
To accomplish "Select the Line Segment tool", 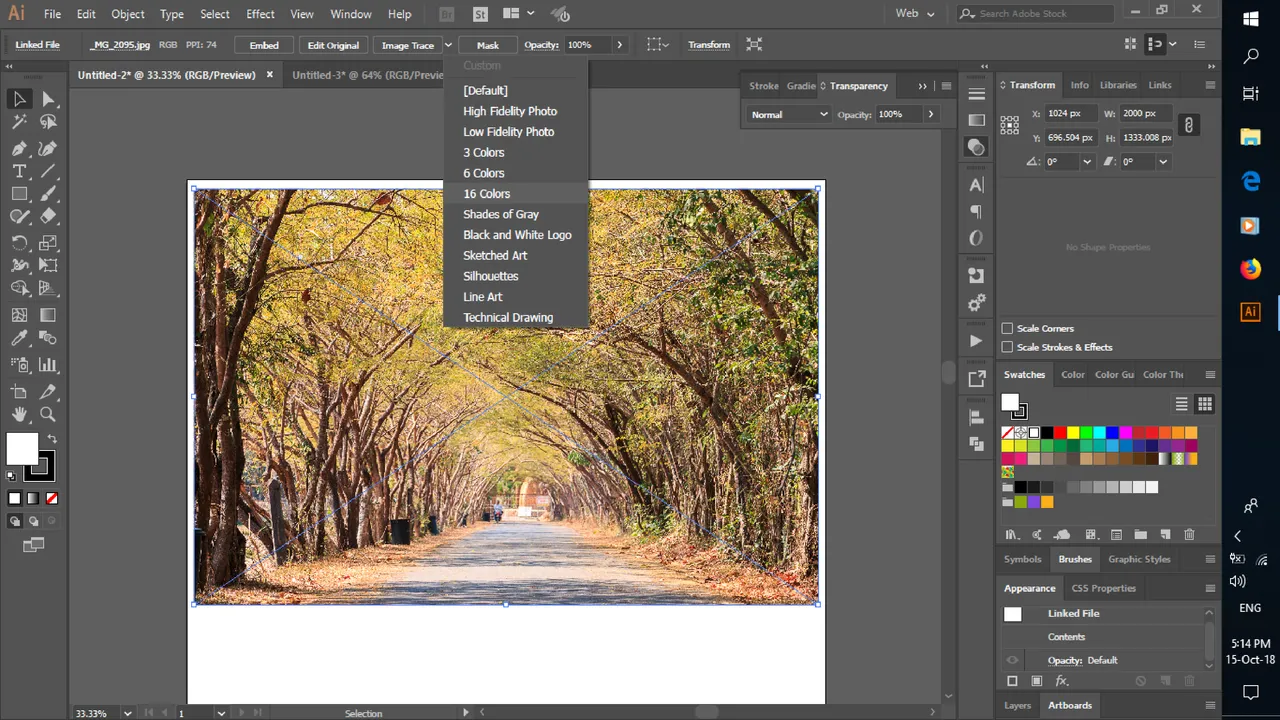I will pos(48,171).
